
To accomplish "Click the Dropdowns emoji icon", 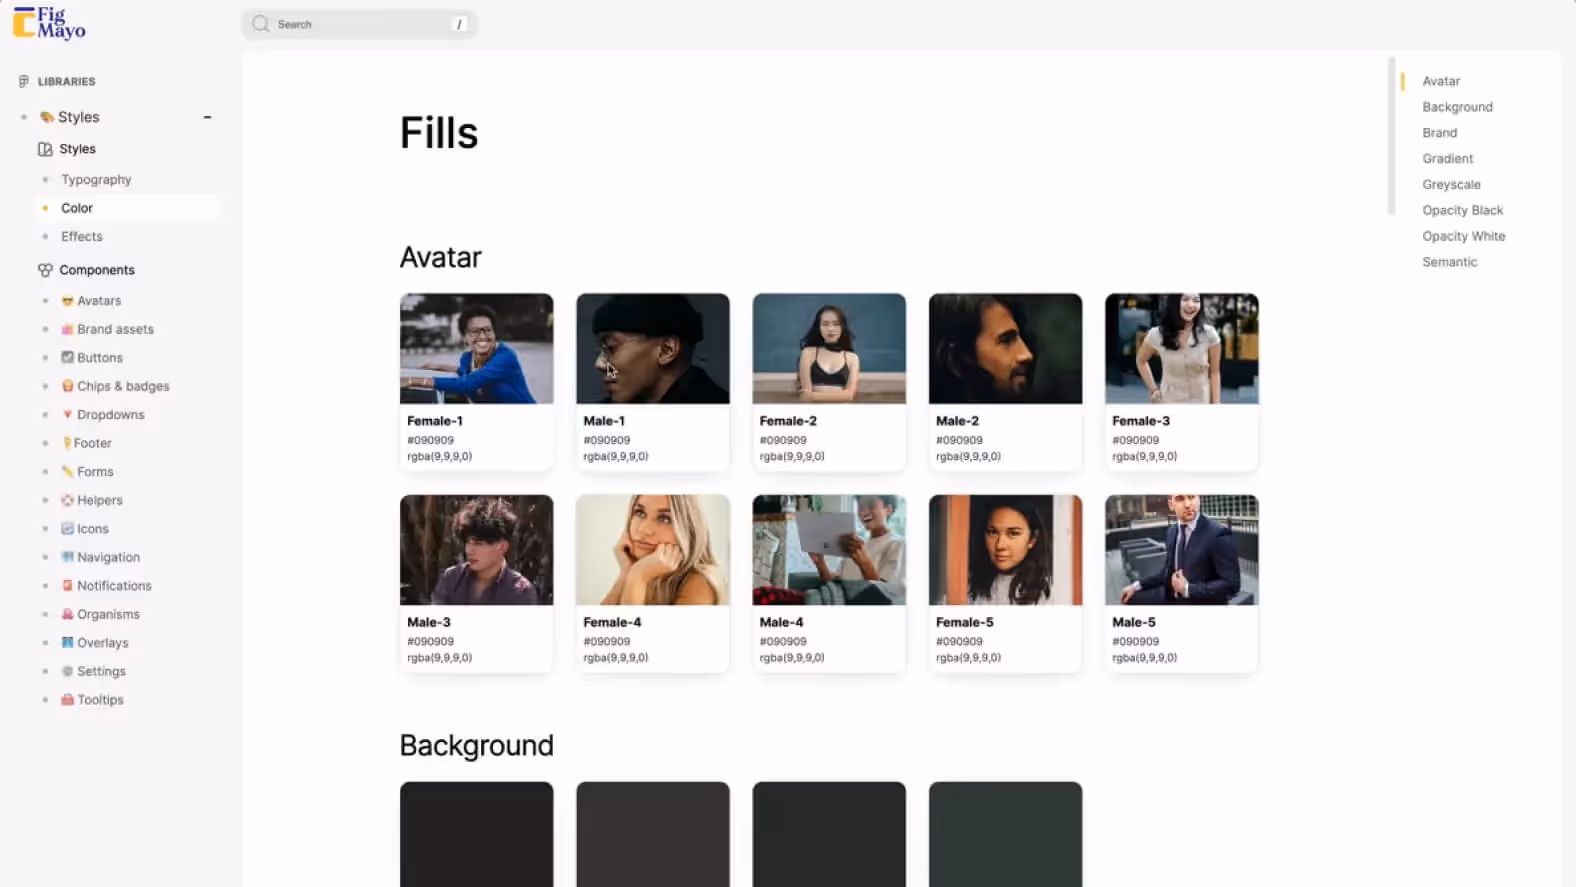I will 67,415.
